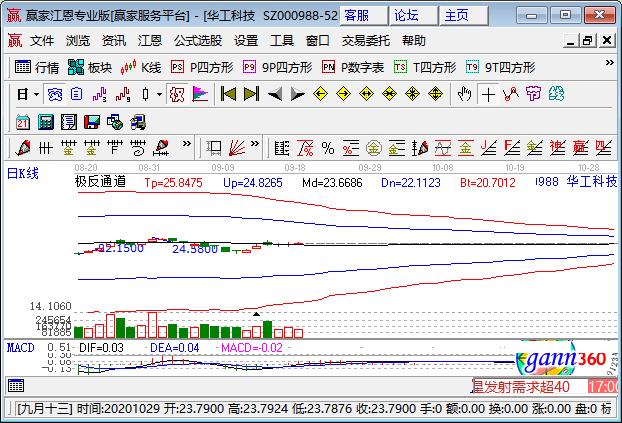Click the 论坛 forum button
Screen dimensions: 622x423
click(414, 16)
